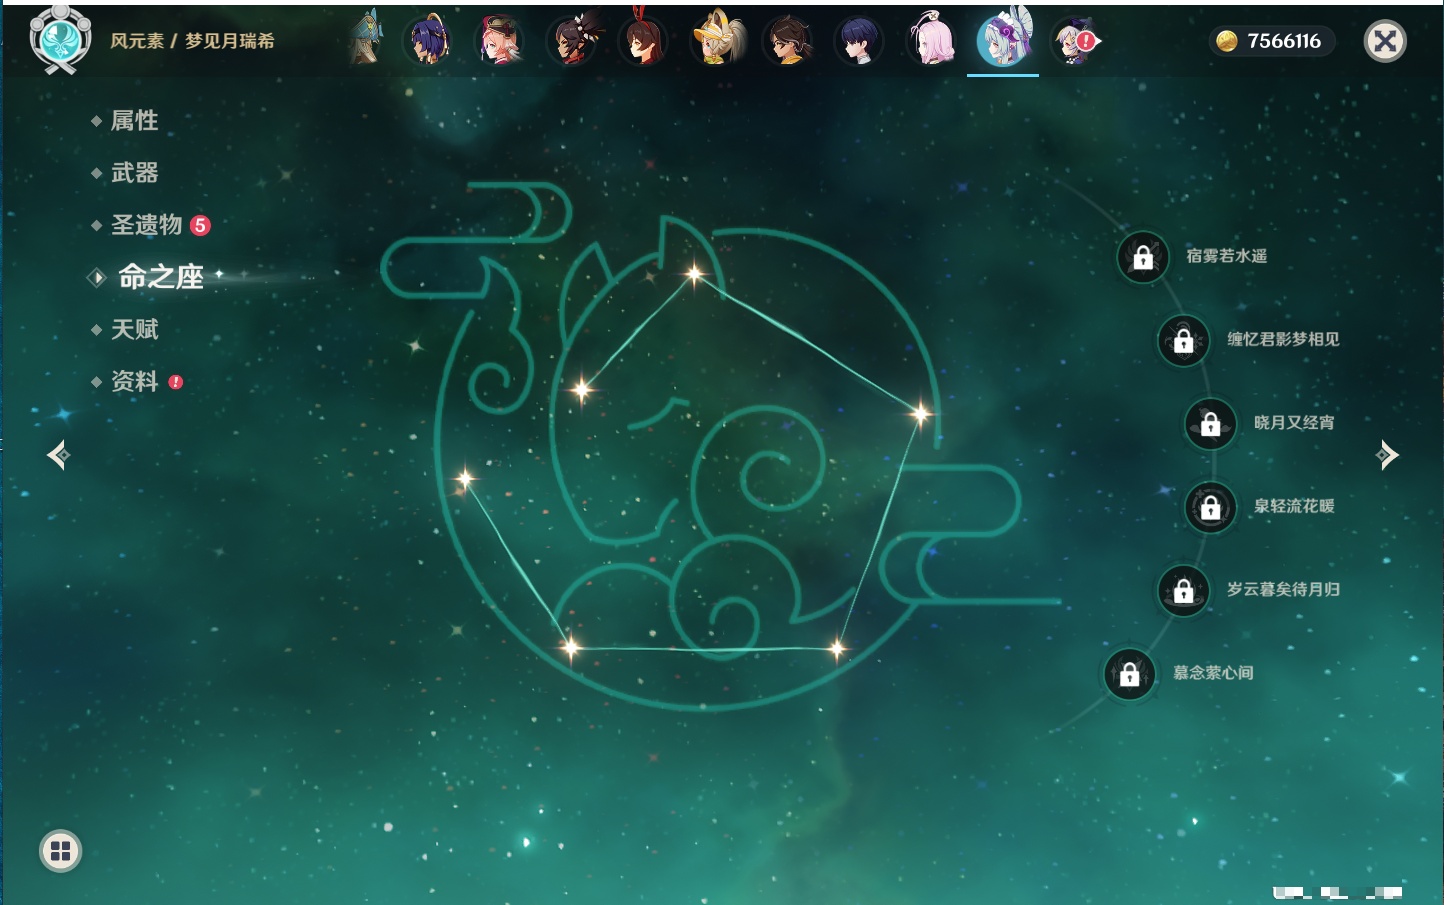The width and height of the screenshot is (1444, 905).
Task: Open constellation 缠忆君影梦相见 details
Action: tap(1284, 339)
